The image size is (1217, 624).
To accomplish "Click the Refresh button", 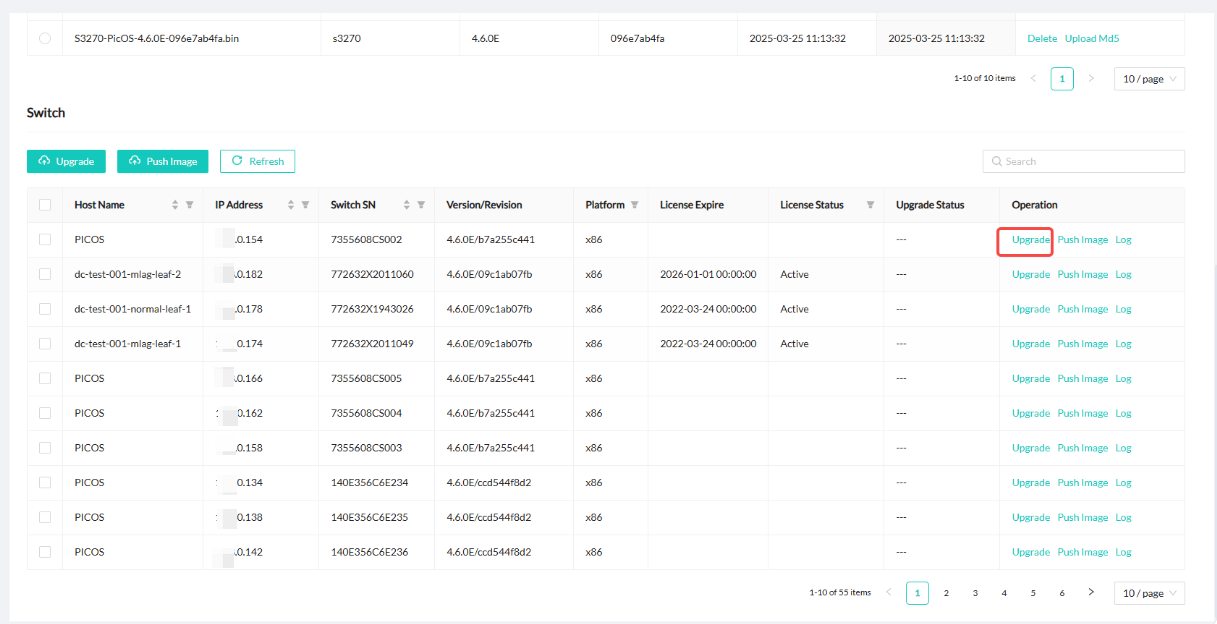I will click(257, 161).
